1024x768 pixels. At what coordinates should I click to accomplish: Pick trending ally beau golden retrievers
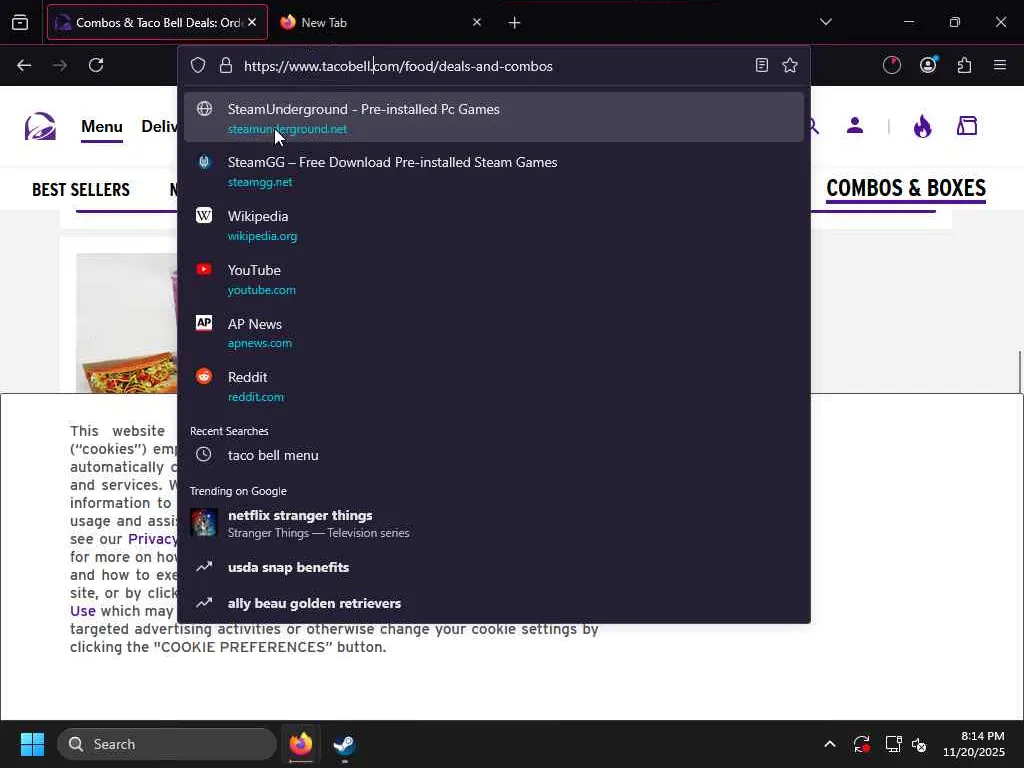[494, 603]
